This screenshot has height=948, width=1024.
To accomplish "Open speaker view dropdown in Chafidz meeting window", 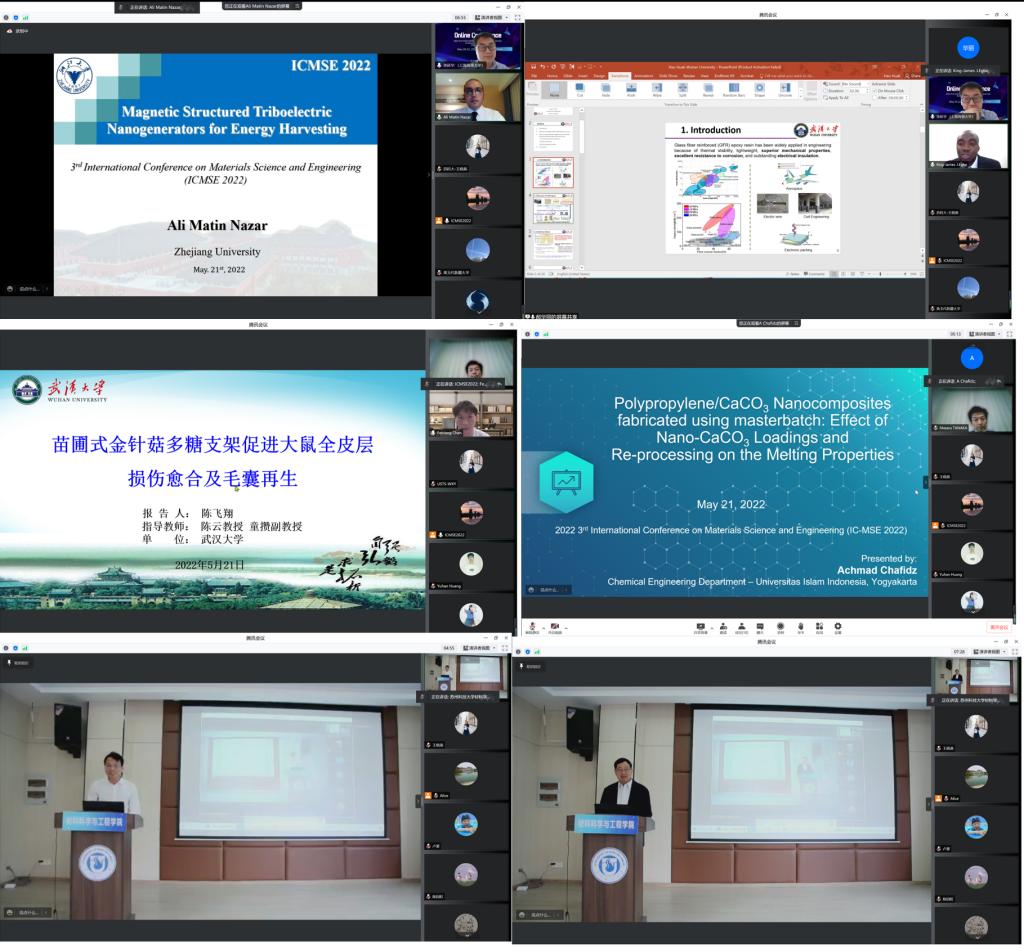I will [985, 334].
